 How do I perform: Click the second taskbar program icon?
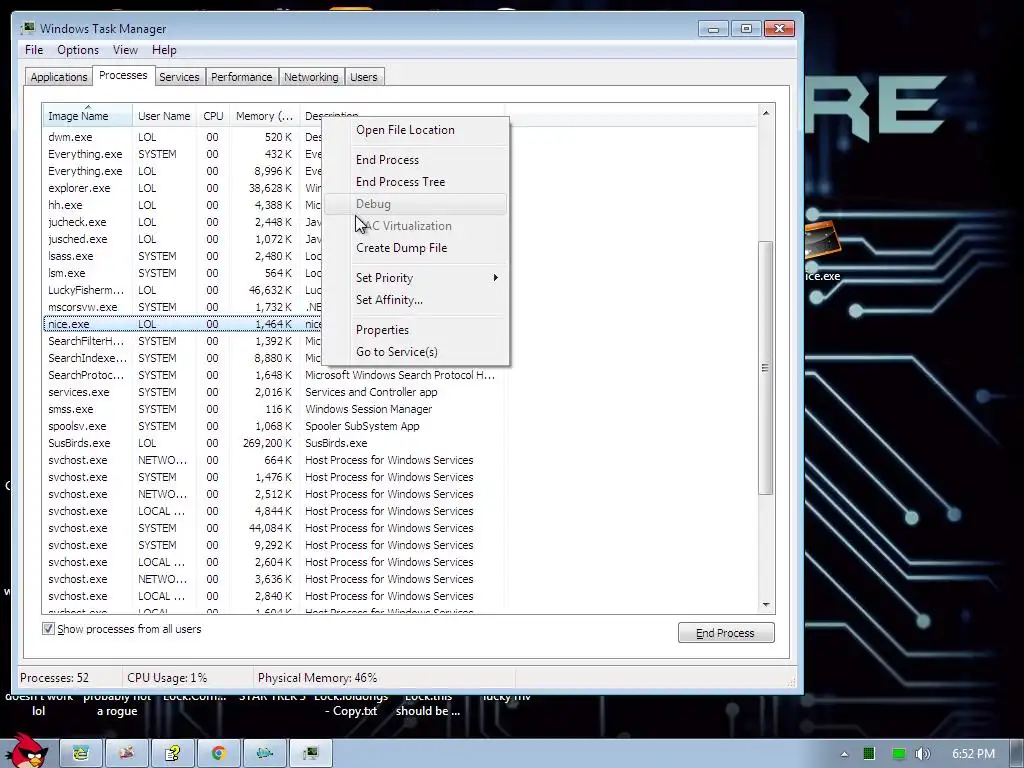[127, 753]
